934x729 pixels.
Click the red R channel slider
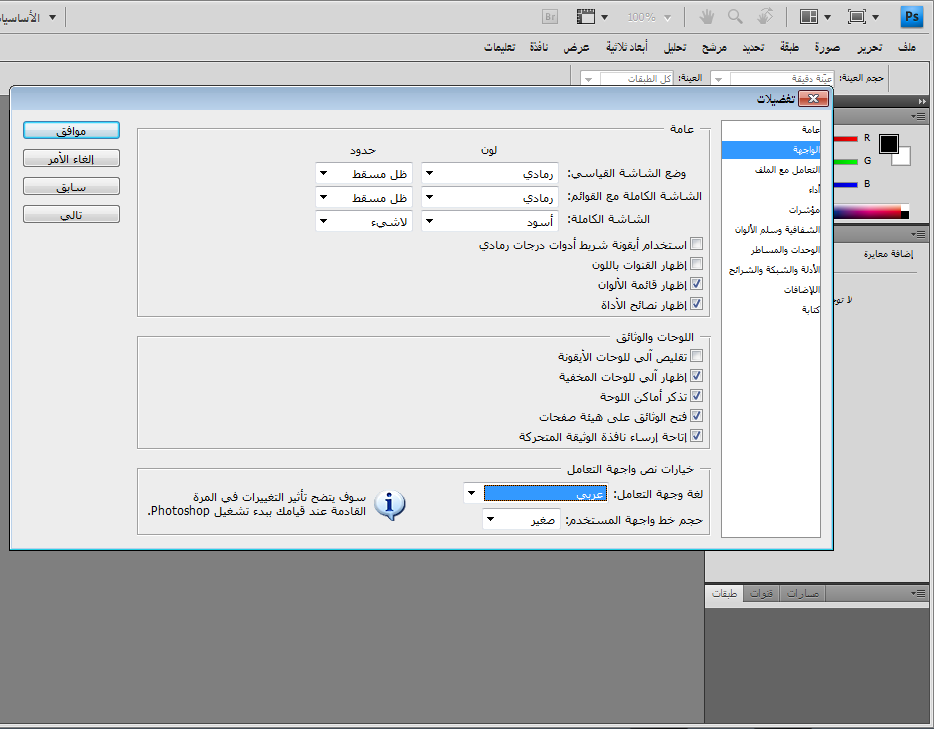coord(845,138)
